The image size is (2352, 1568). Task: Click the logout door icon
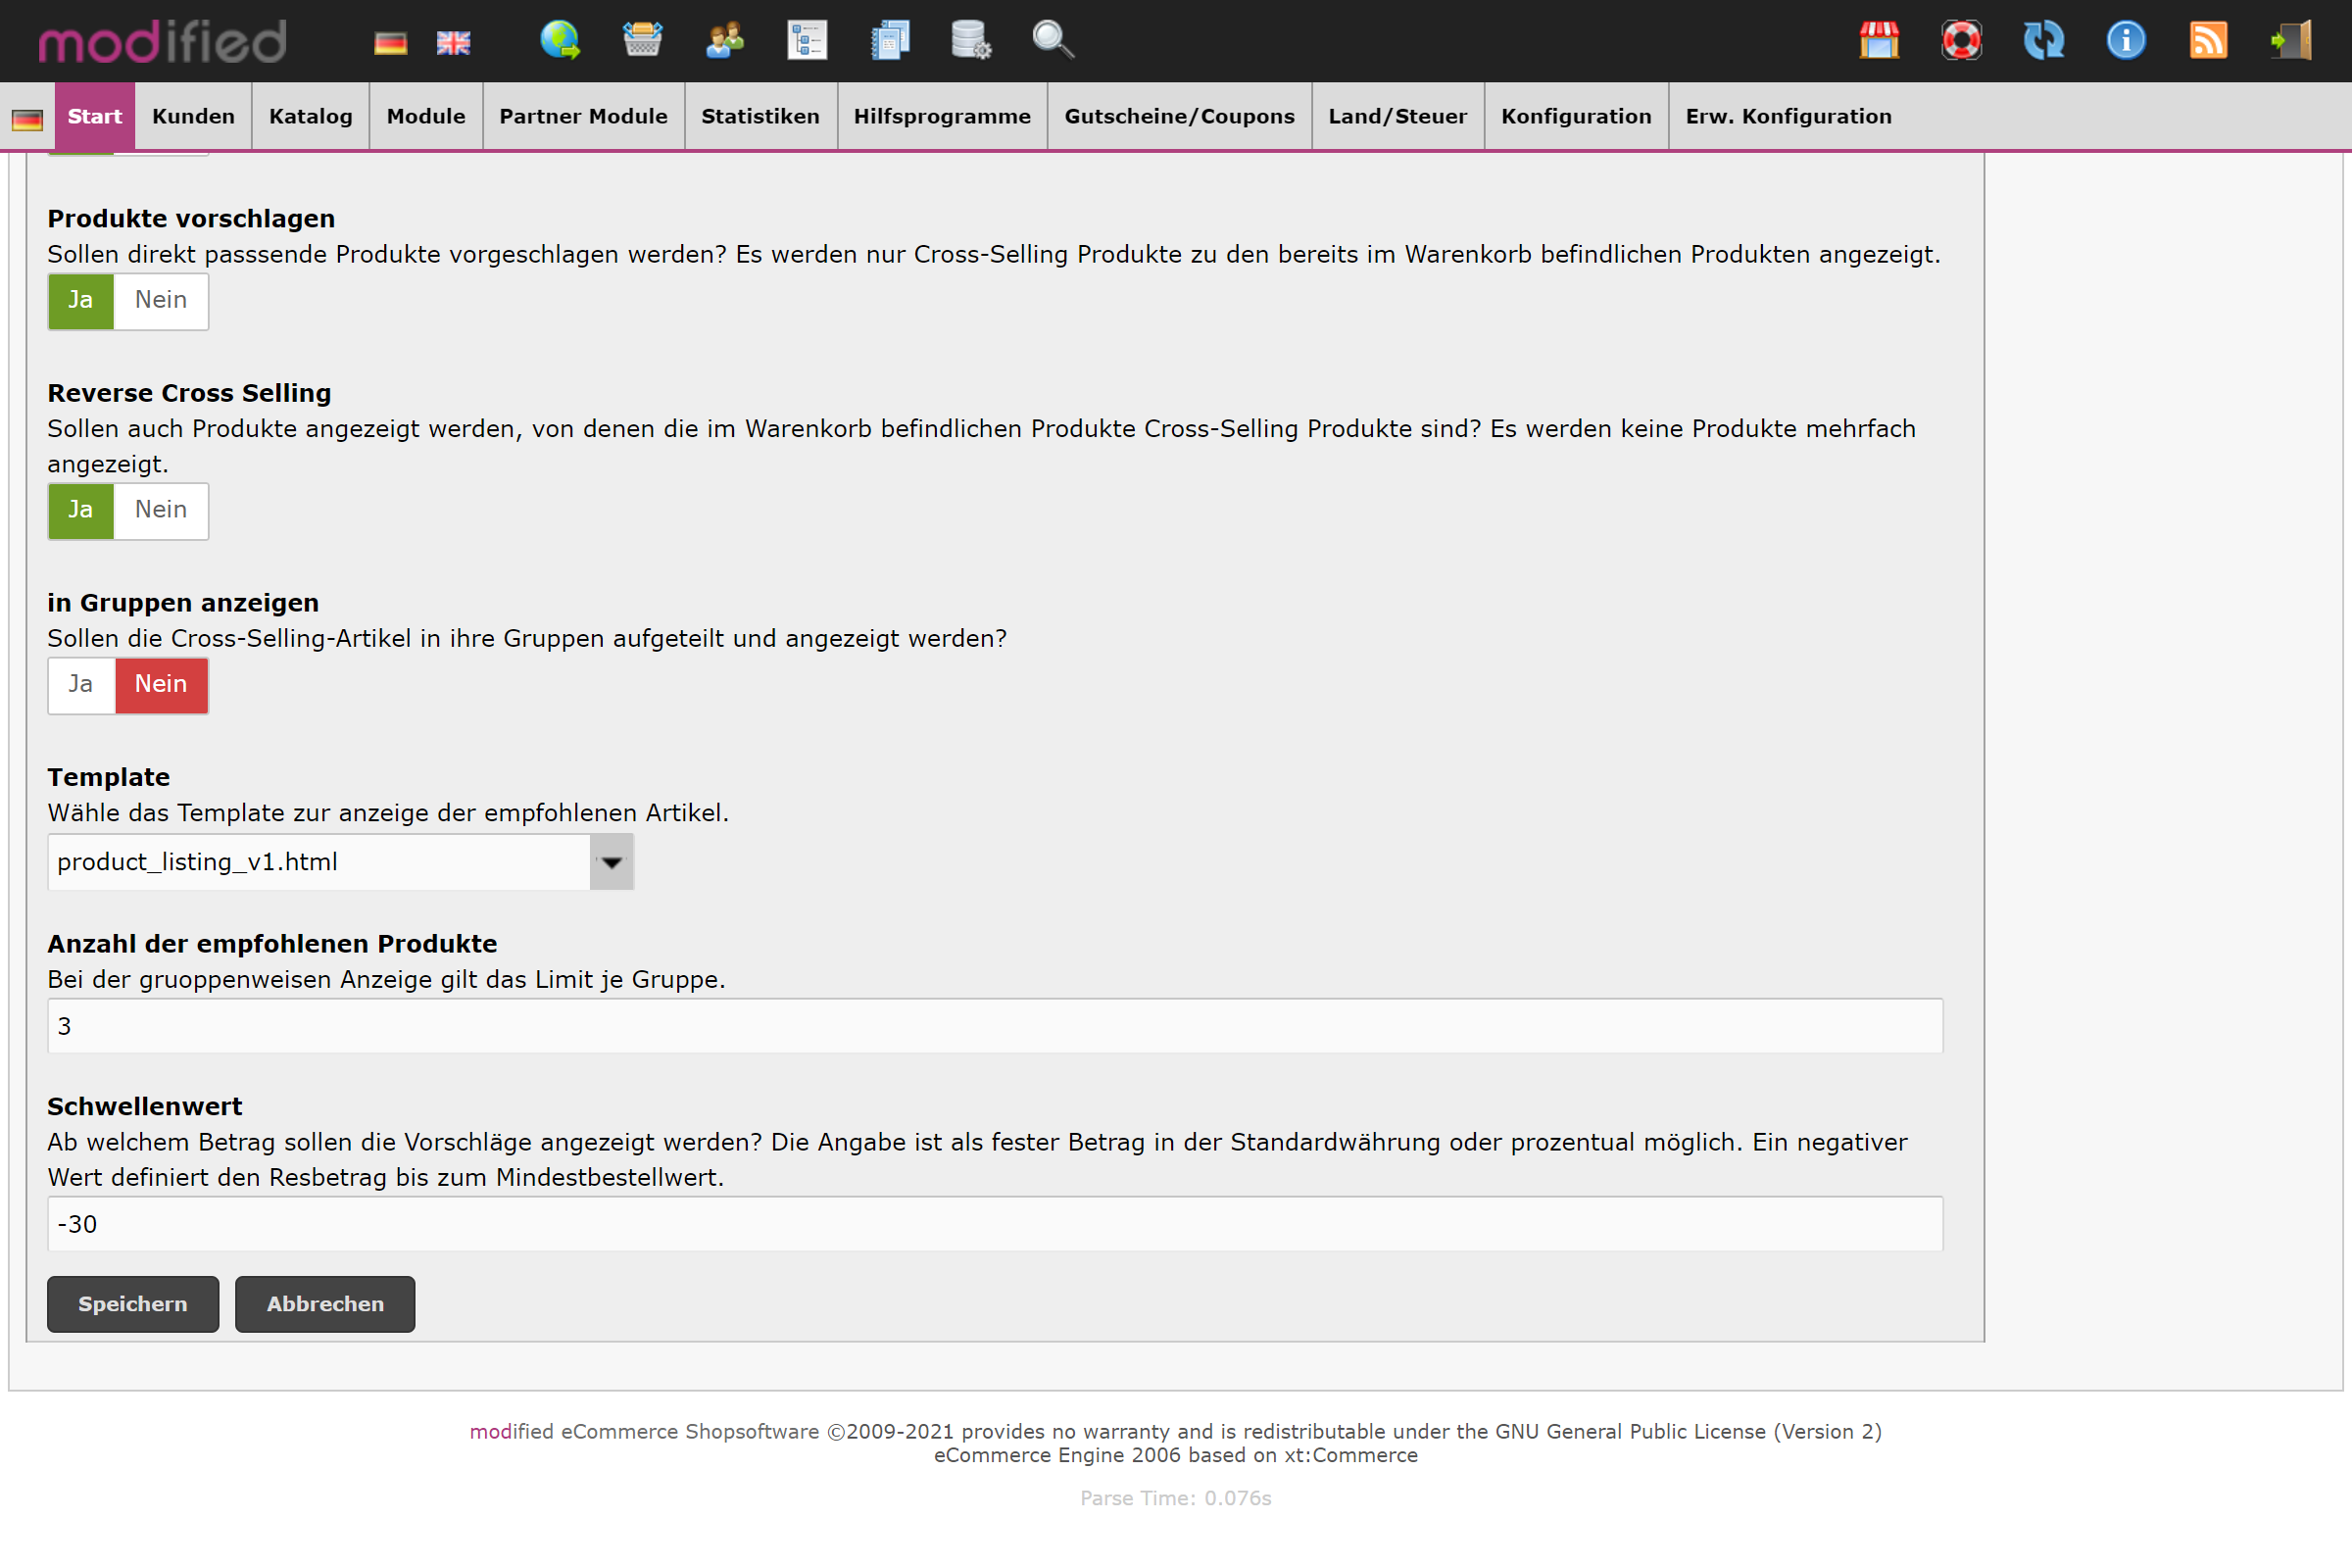point(2290,40)
